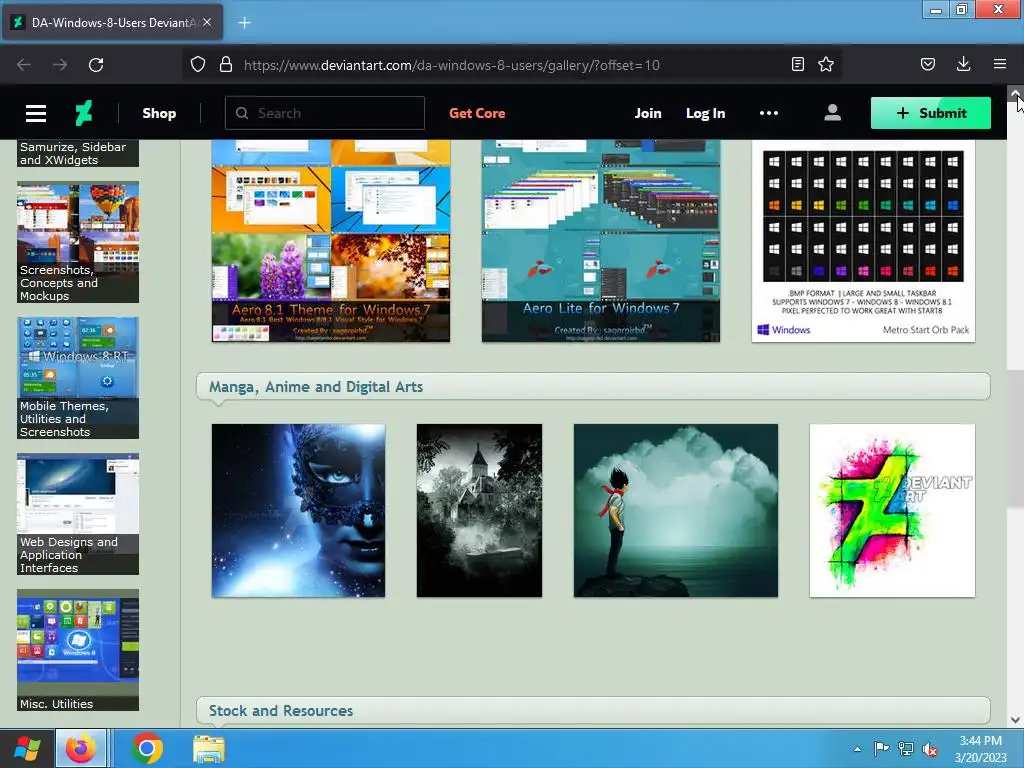Open the boy with red scarf artwork
The height and width of the screenshot is (768, 1024).
[676, 510]
